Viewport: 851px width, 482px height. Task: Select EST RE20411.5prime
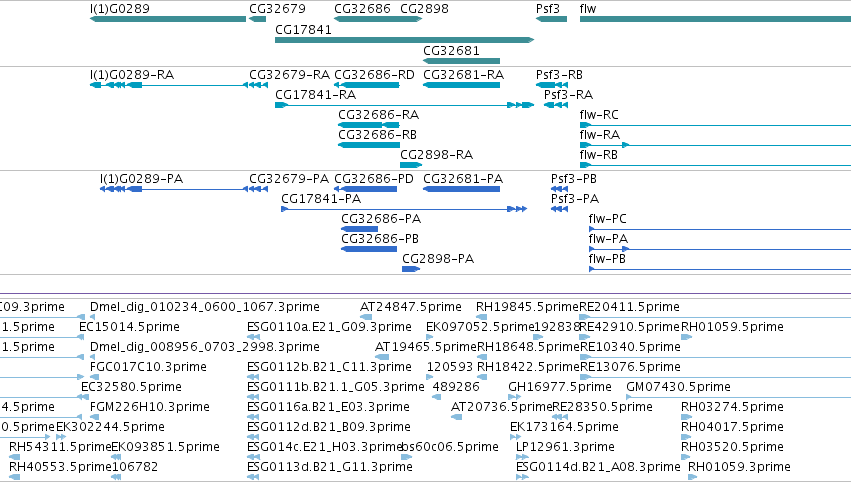click(630, 307)
